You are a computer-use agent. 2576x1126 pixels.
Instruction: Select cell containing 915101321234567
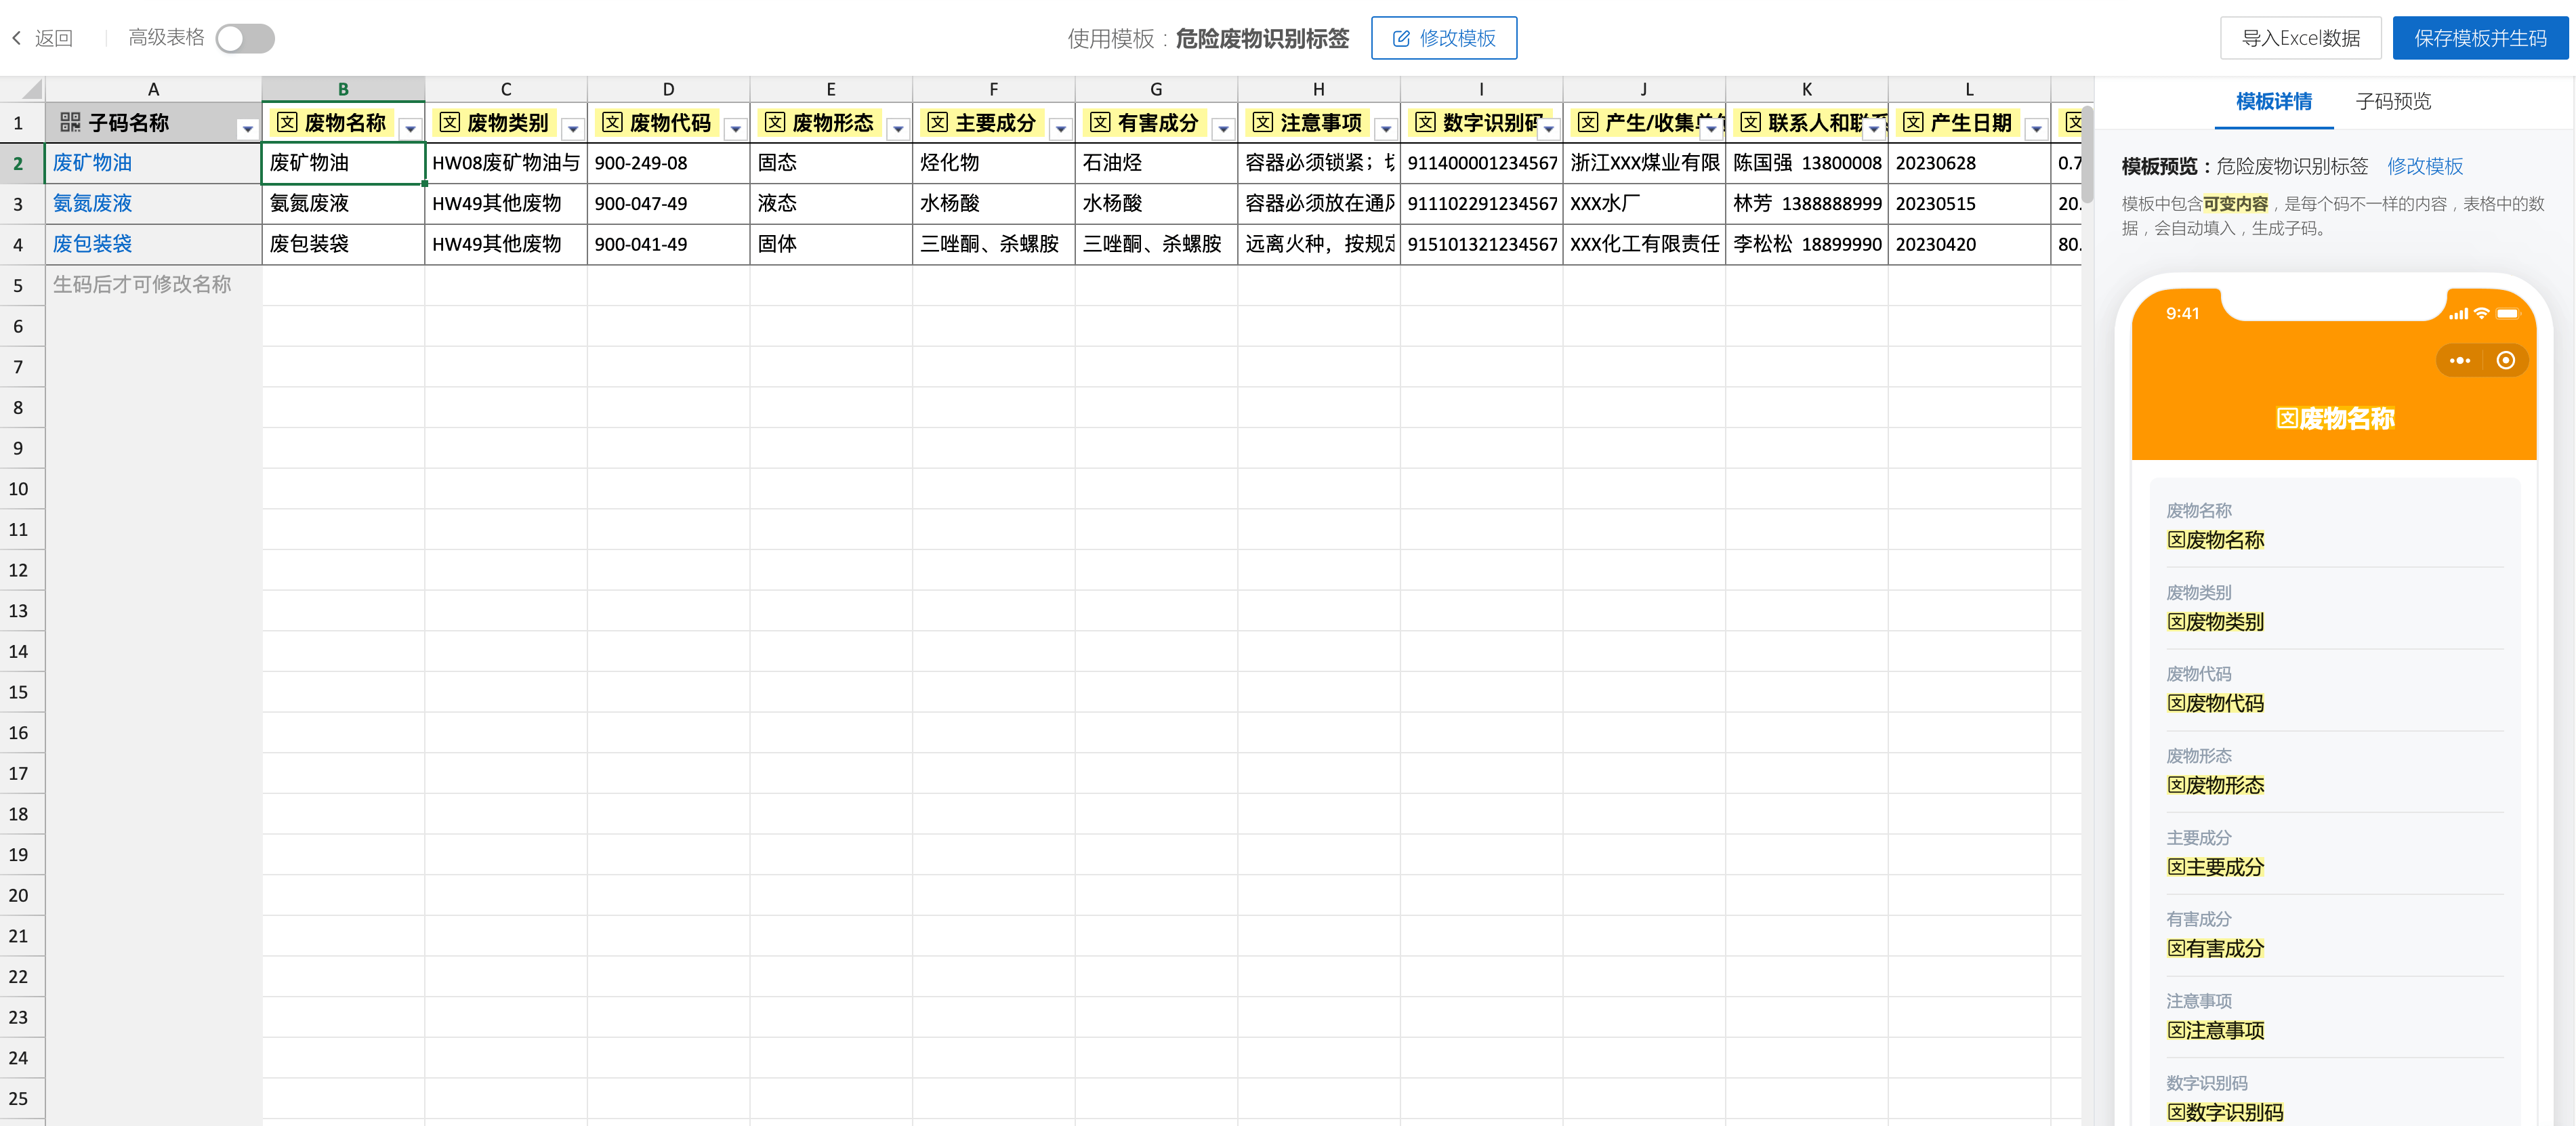coord(1481,244)
